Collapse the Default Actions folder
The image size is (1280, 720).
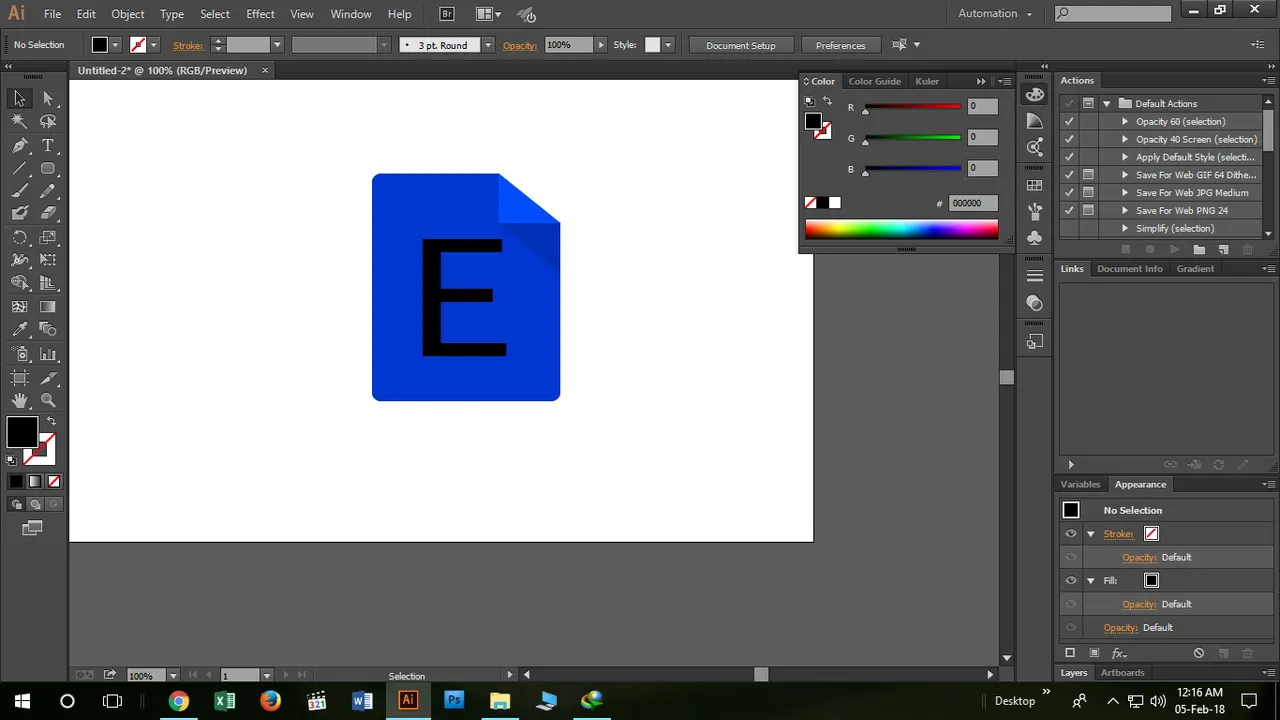1107,104
